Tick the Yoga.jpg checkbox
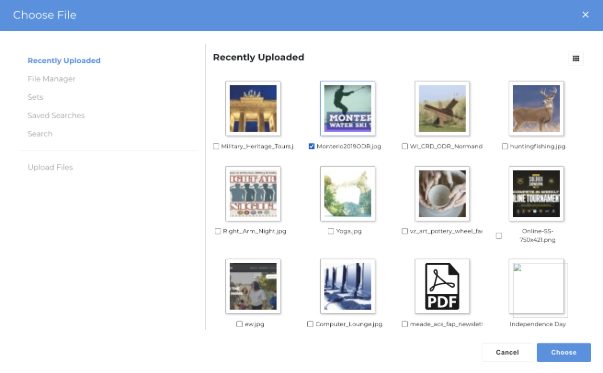Image resolution: width=603 pixels, height=373 pixels. click(x=331, y=231)
